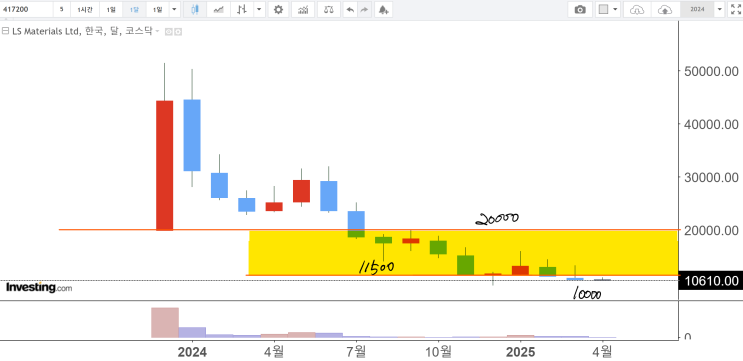743x361 pixels.
Task: Click the 2024 layout name button in toolbar
Action: 697,9
